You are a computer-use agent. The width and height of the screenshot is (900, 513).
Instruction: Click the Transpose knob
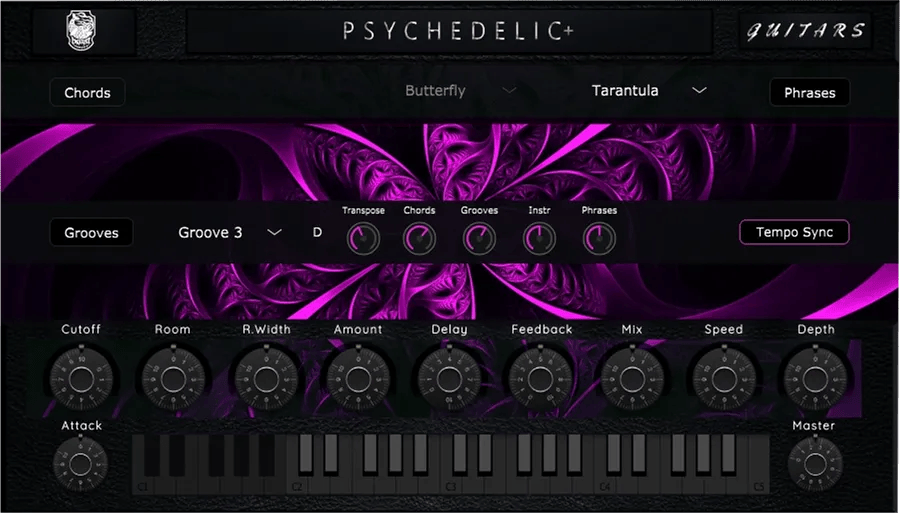[x=363, y=238]
